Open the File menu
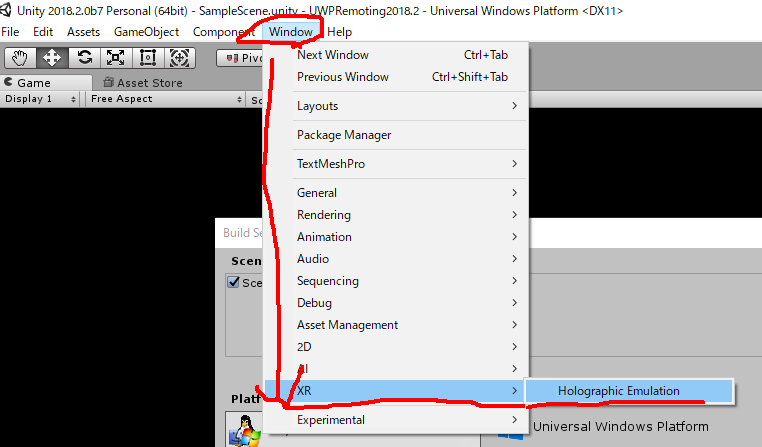 [10, 32]
